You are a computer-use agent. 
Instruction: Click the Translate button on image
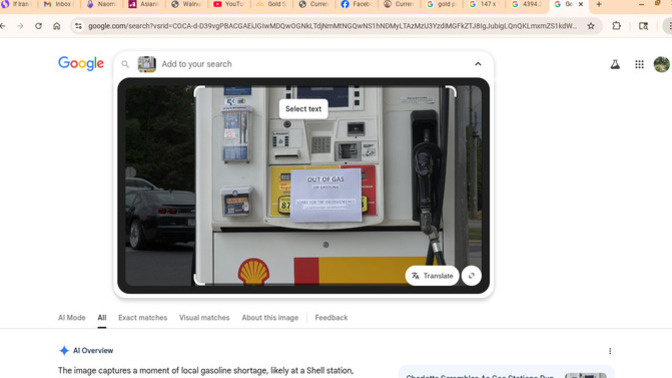point(432,276)
